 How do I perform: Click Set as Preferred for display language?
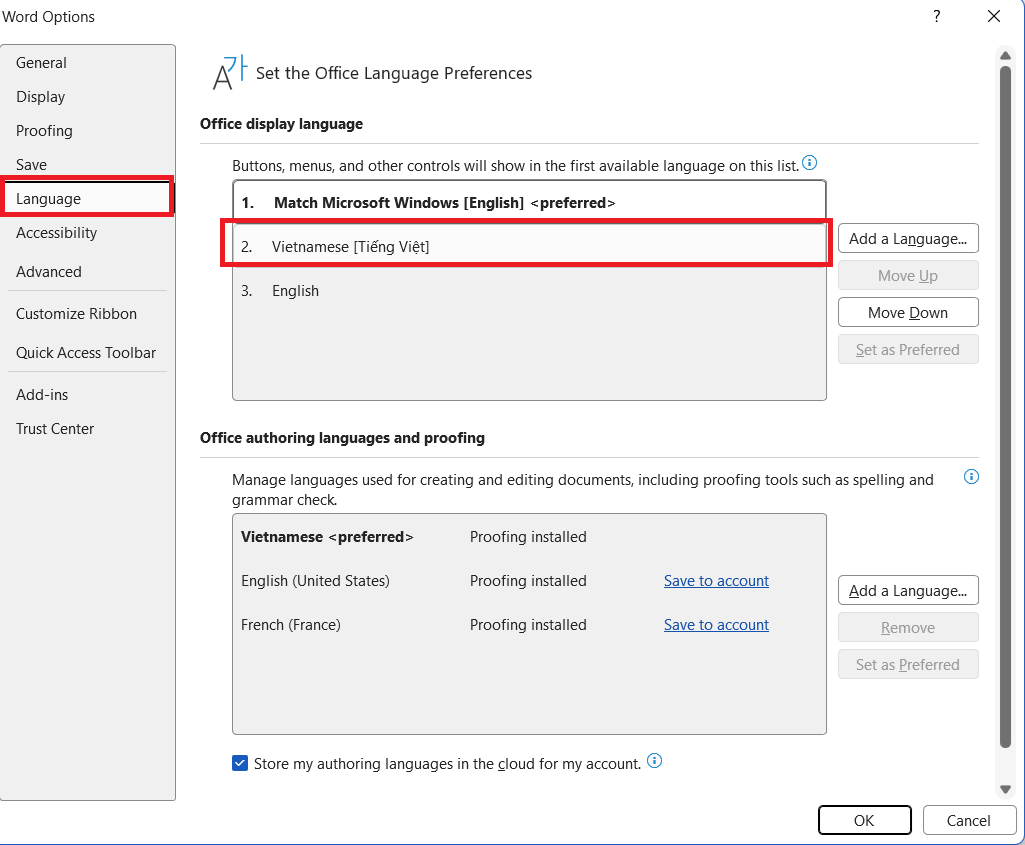908,350
